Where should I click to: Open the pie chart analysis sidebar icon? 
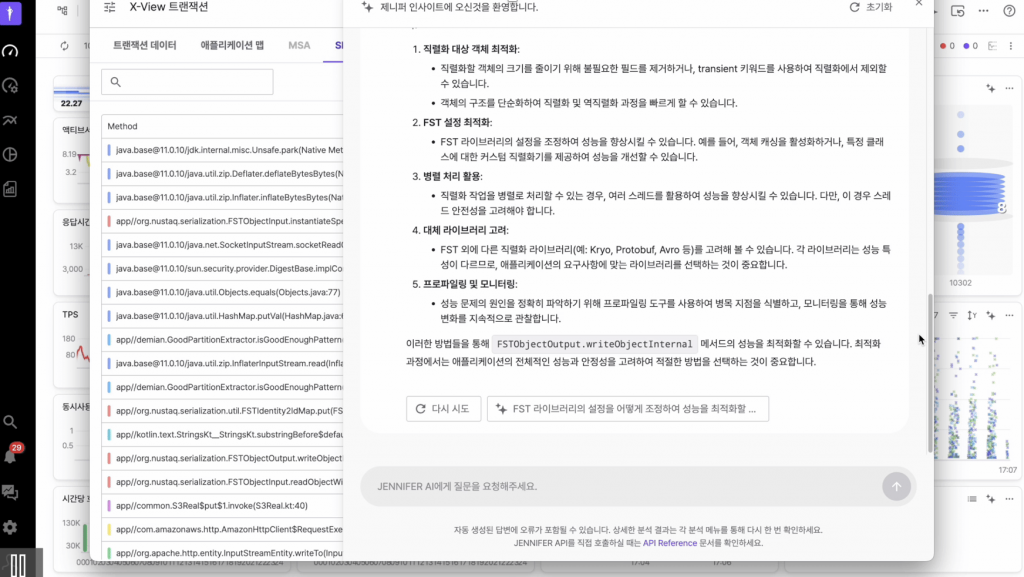pos(10,154)
